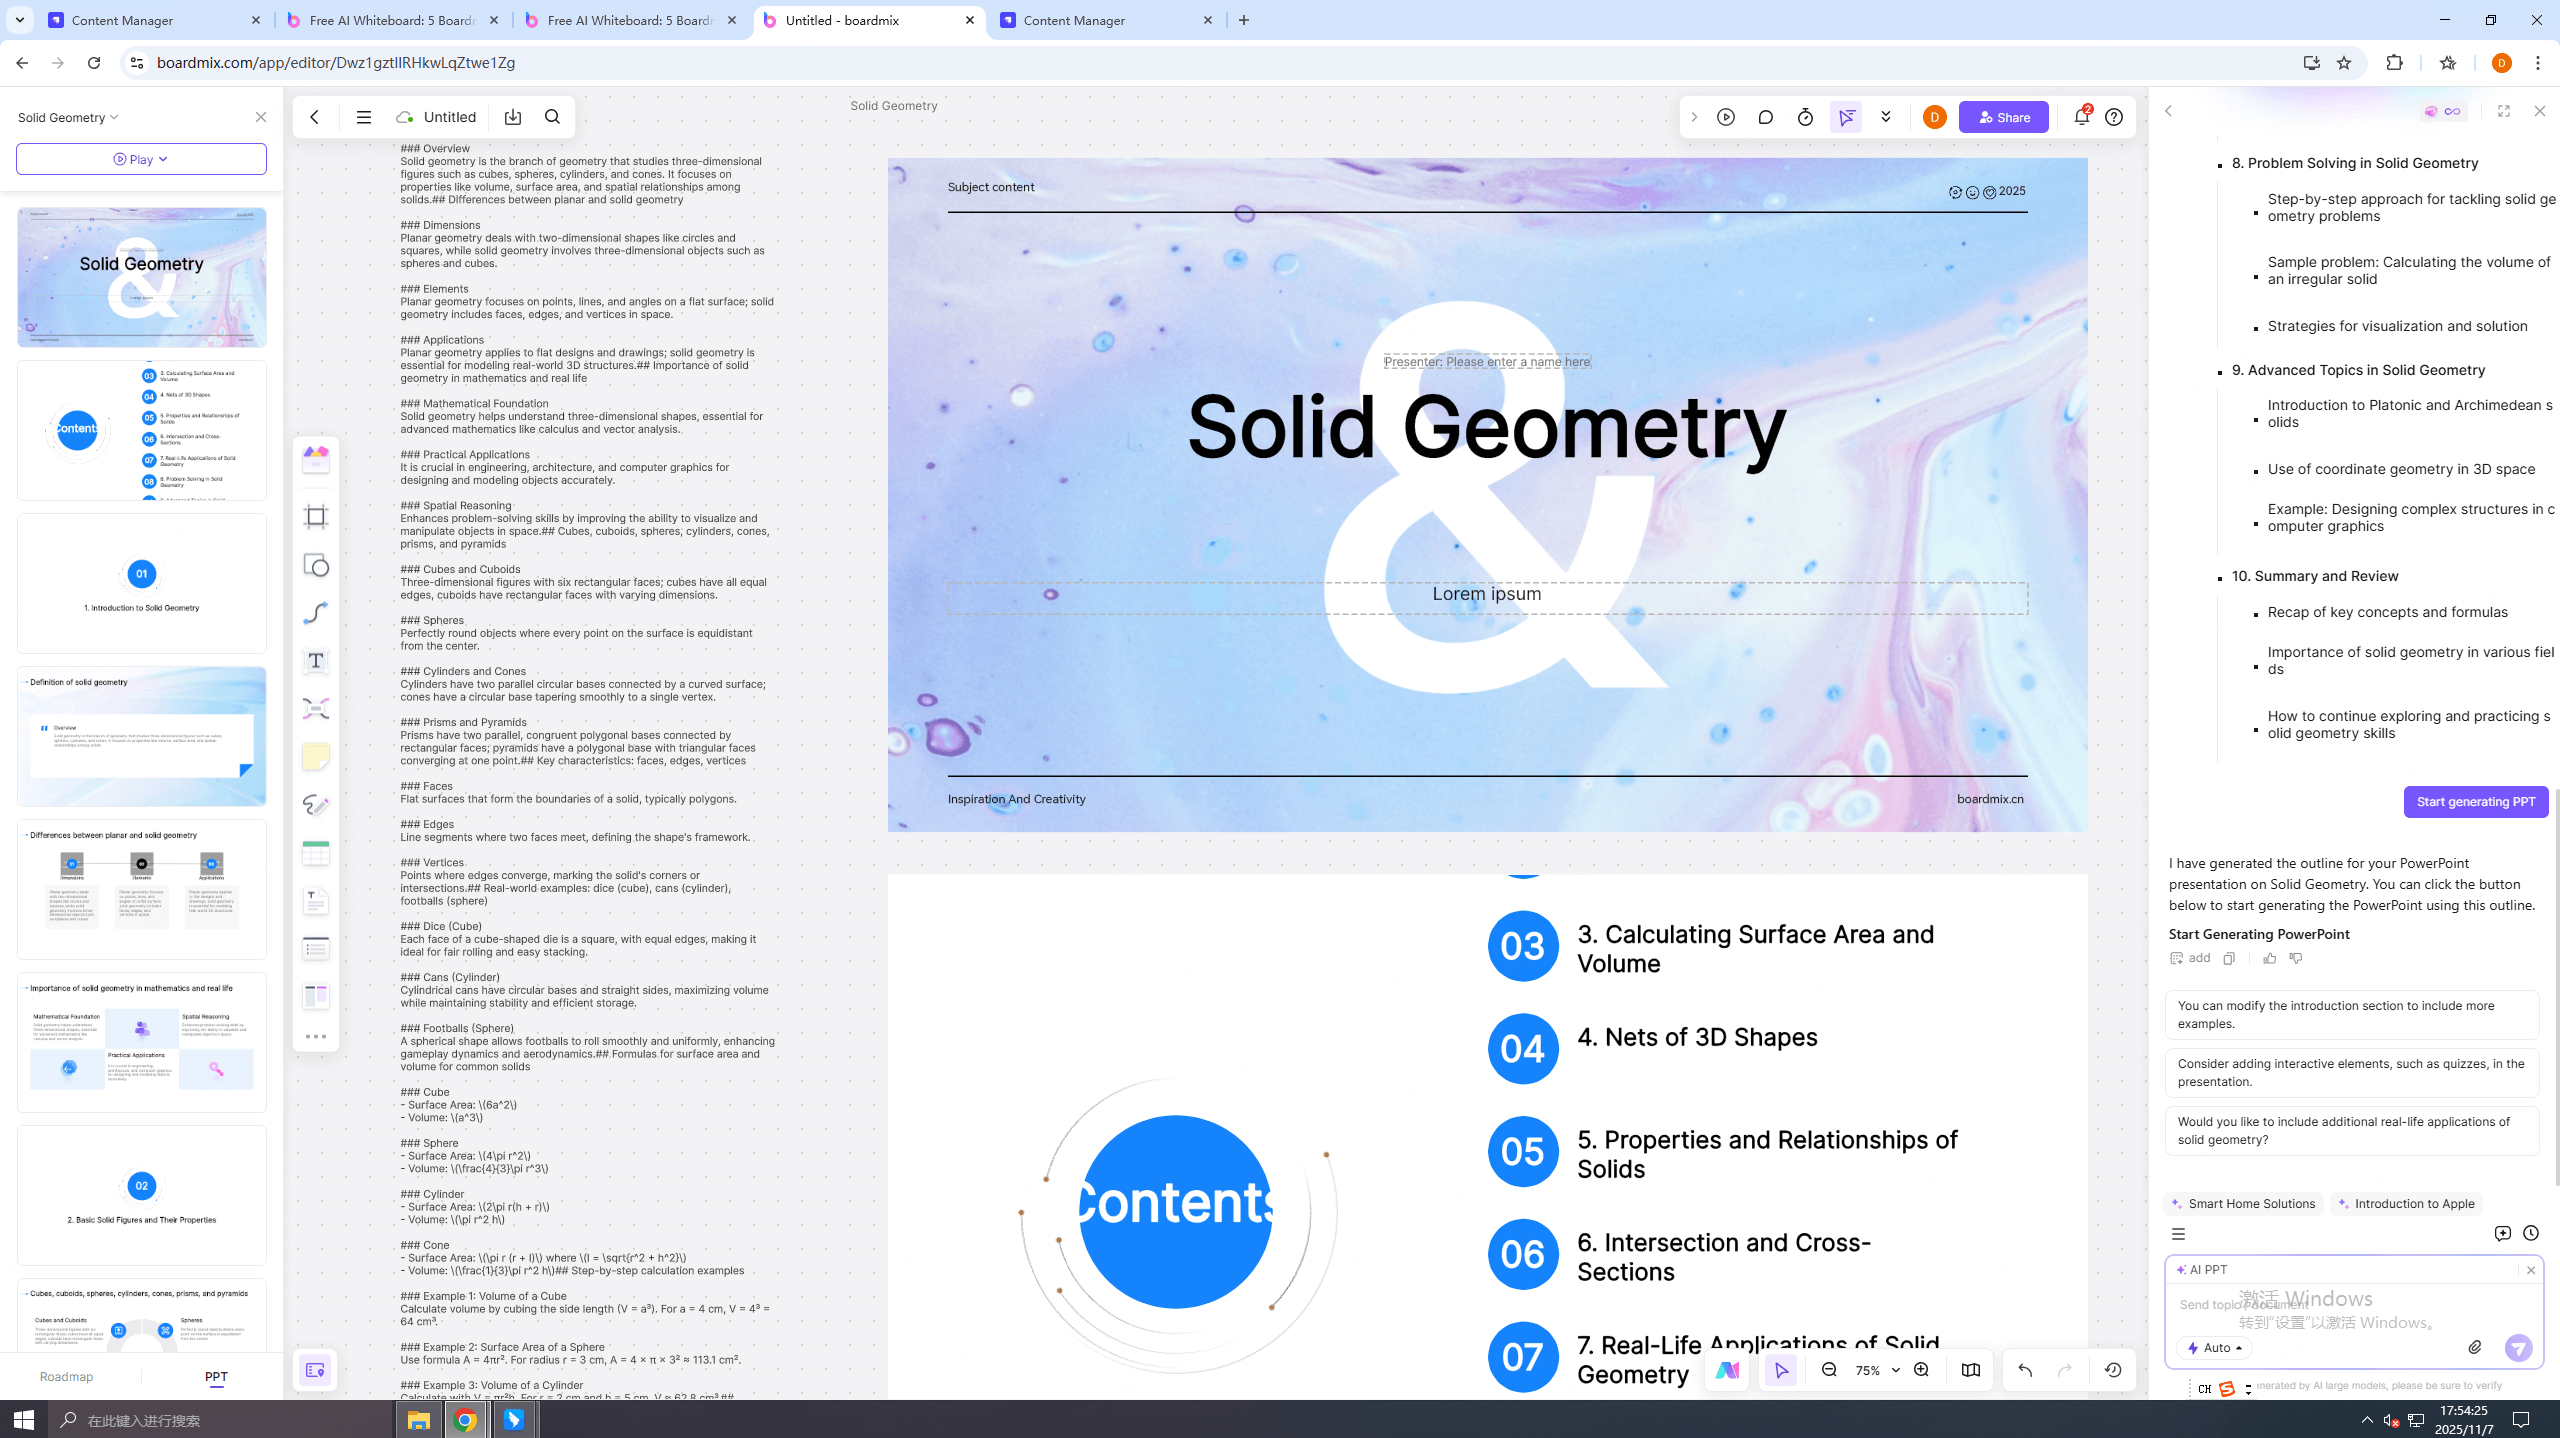Pick the Connector tool
This screenshot has height=1438, width=2560.
(316, 613)
